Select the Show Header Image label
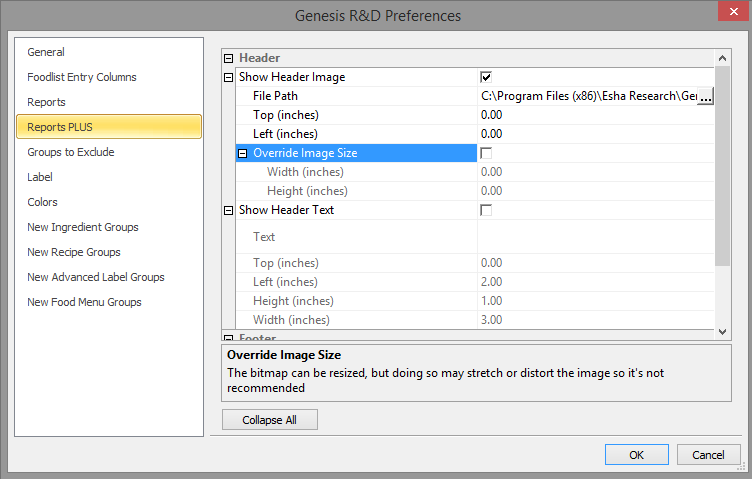Screen dimensions: 752x479 pos(292,77)
